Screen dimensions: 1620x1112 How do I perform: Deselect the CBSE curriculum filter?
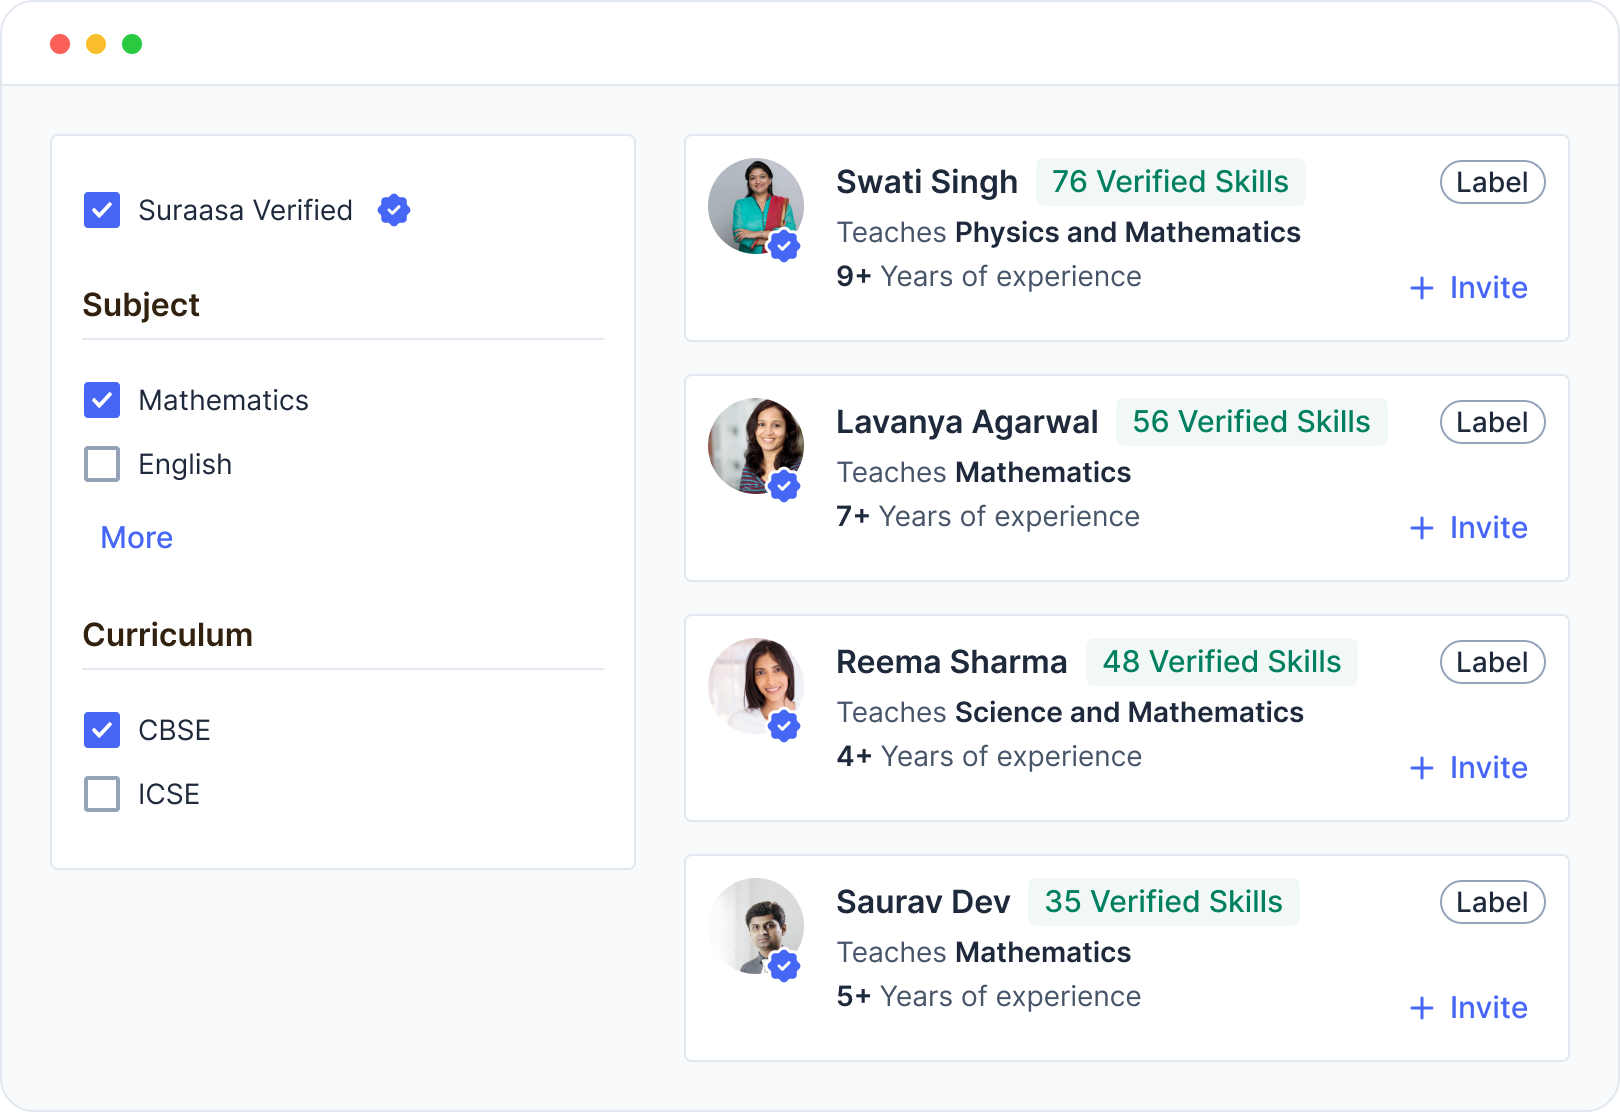pos(102,730)
